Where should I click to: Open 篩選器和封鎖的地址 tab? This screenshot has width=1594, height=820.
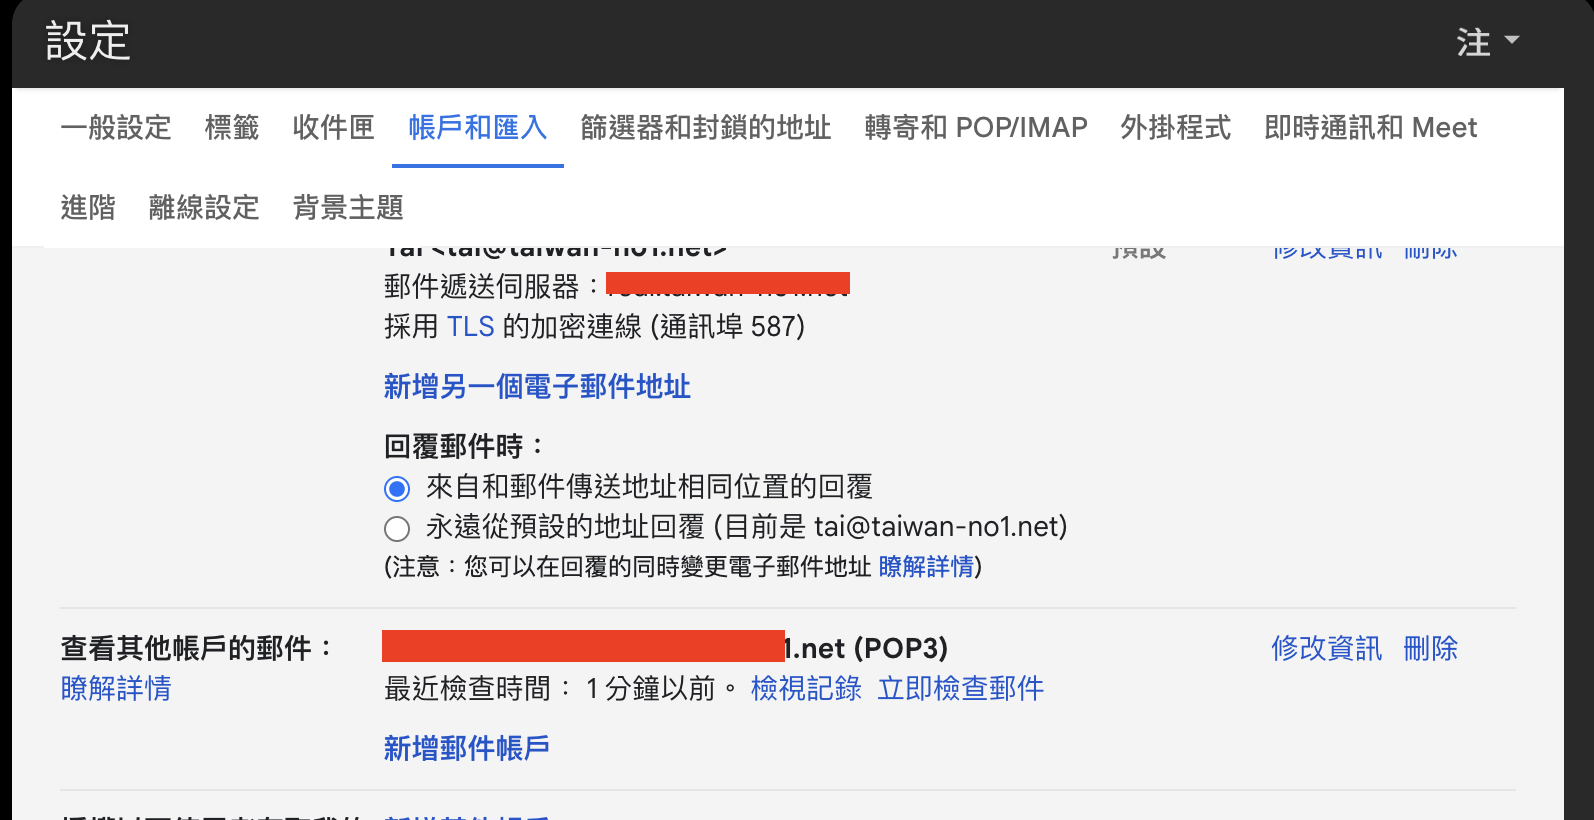click(705, 128)
